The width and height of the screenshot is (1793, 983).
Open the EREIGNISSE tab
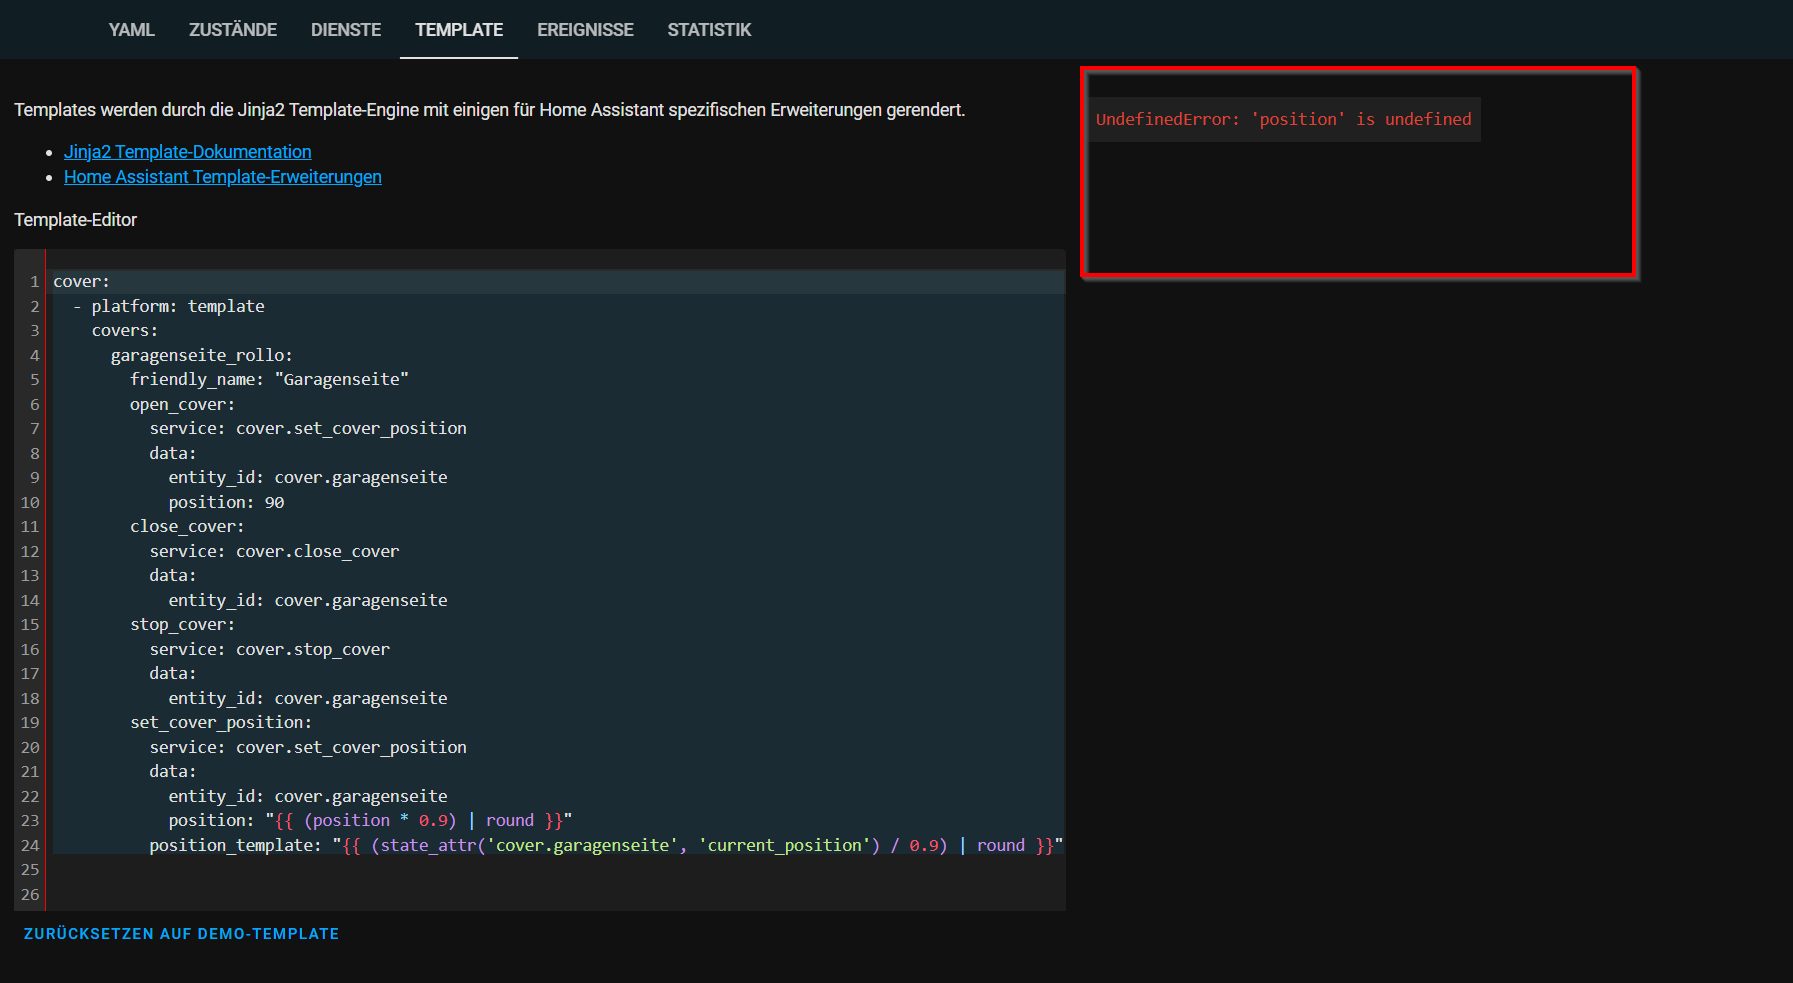click(585, 30)
